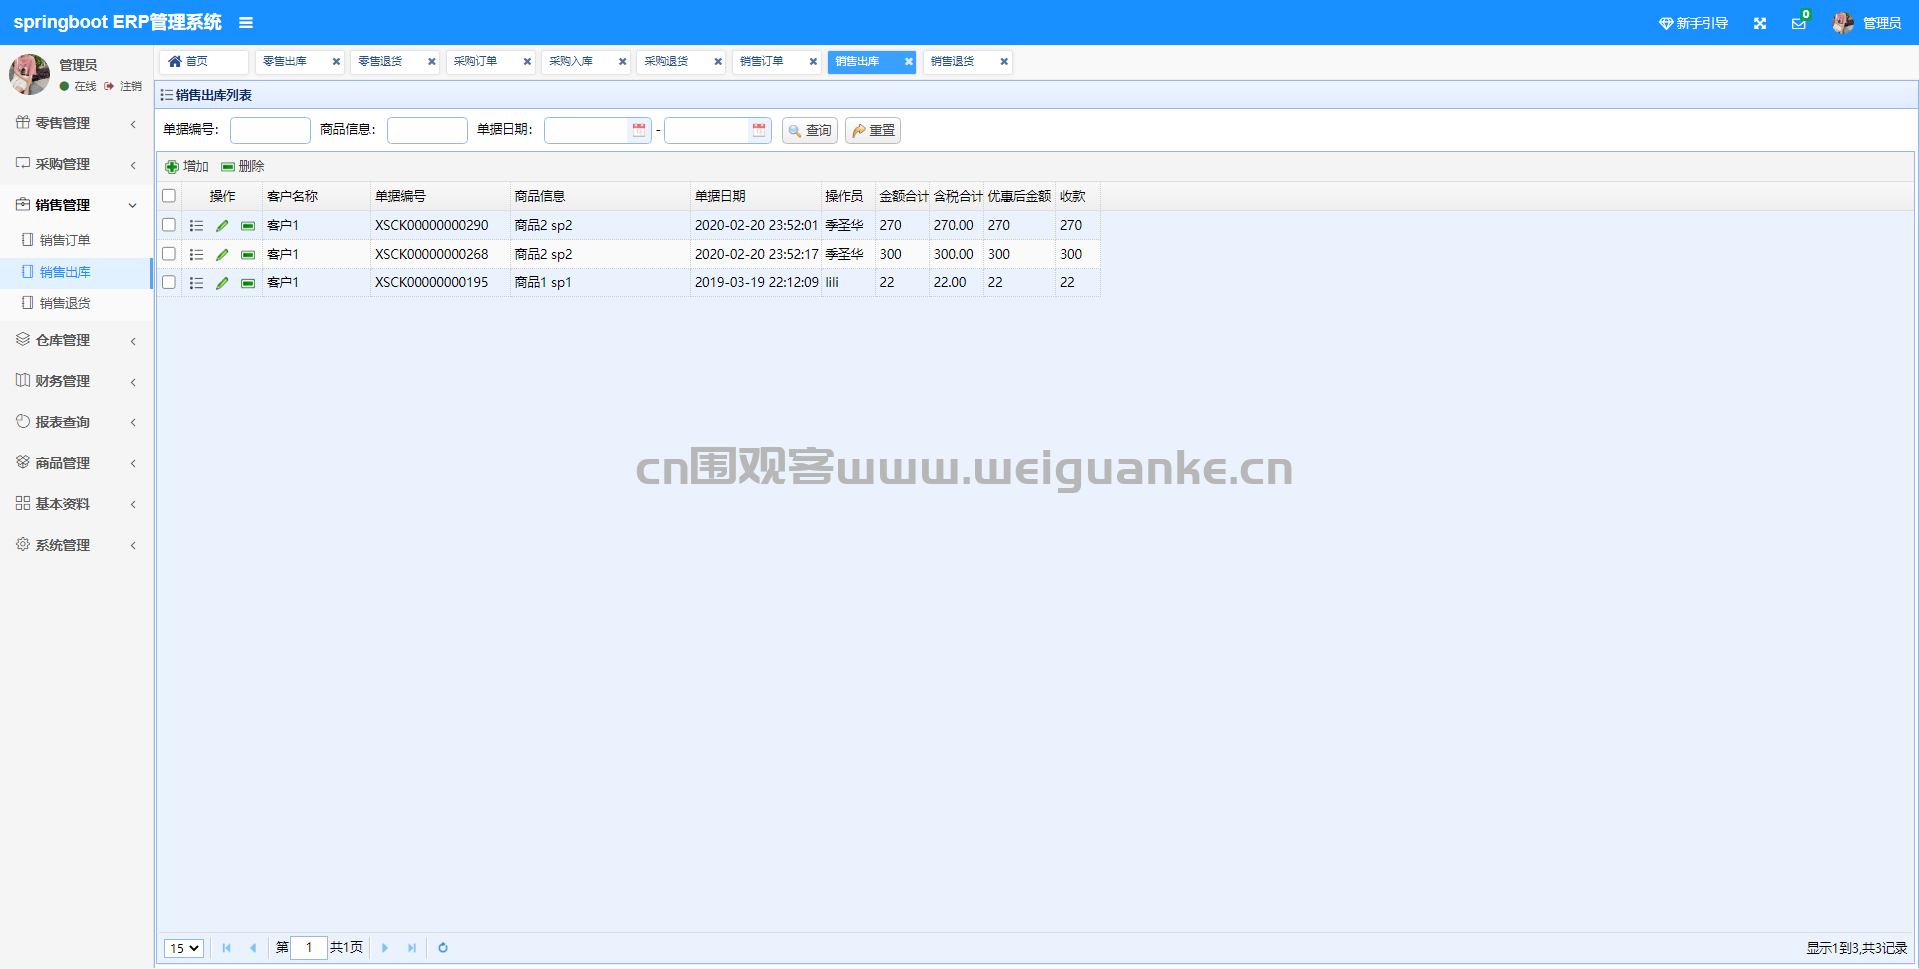Check the row for XSCK00000000290

[169, 225]
